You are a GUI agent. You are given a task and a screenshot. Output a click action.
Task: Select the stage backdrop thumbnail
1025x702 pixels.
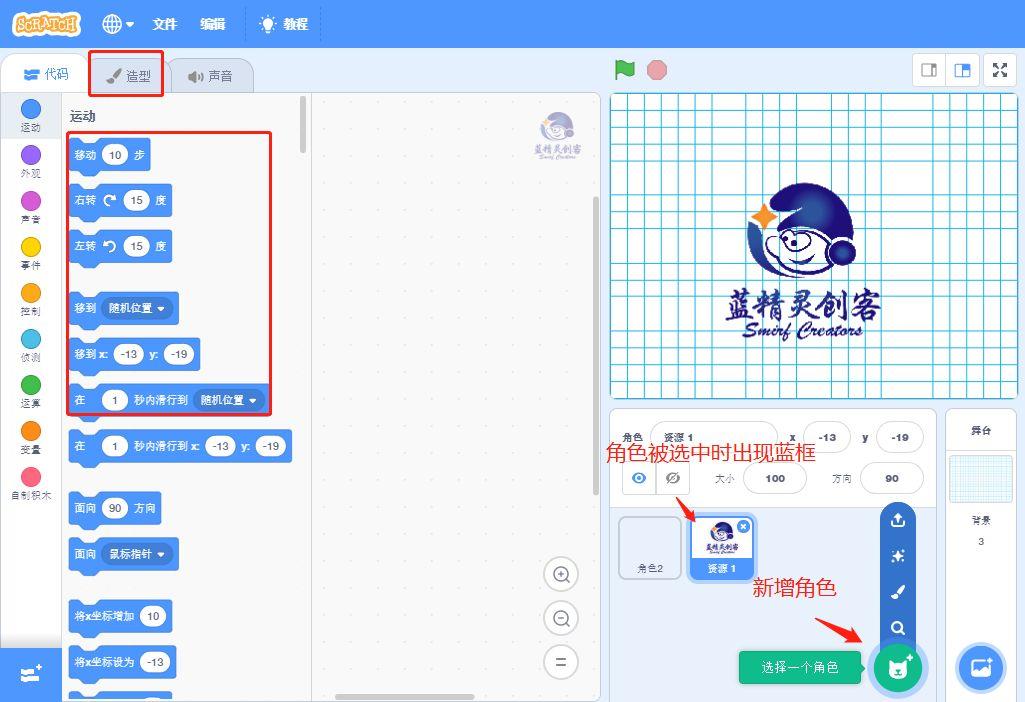(x=981, y=479)
